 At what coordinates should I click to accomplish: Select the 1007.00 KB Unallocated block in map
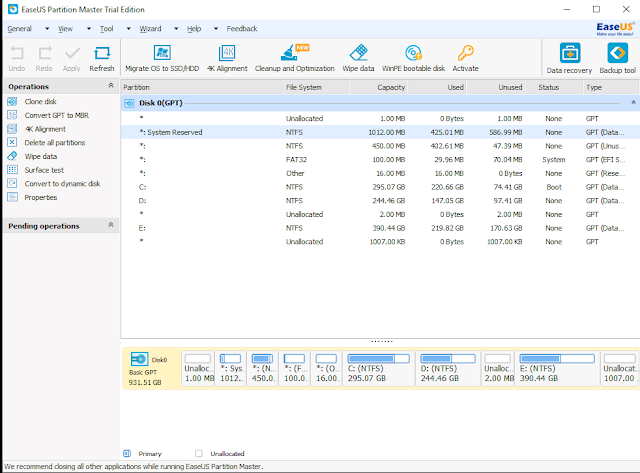point(620,368)
